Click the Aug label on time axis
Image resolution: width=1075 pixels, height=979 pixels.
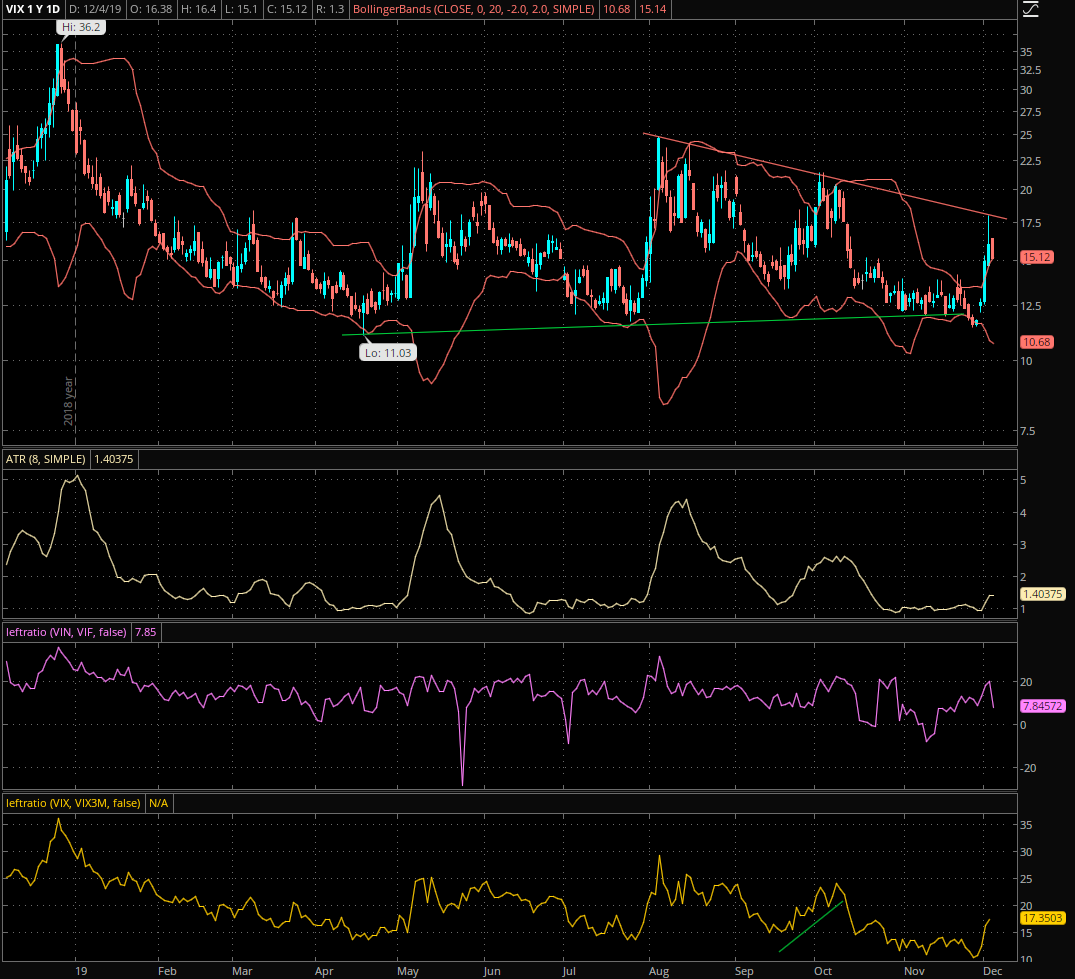coord(657,970)
